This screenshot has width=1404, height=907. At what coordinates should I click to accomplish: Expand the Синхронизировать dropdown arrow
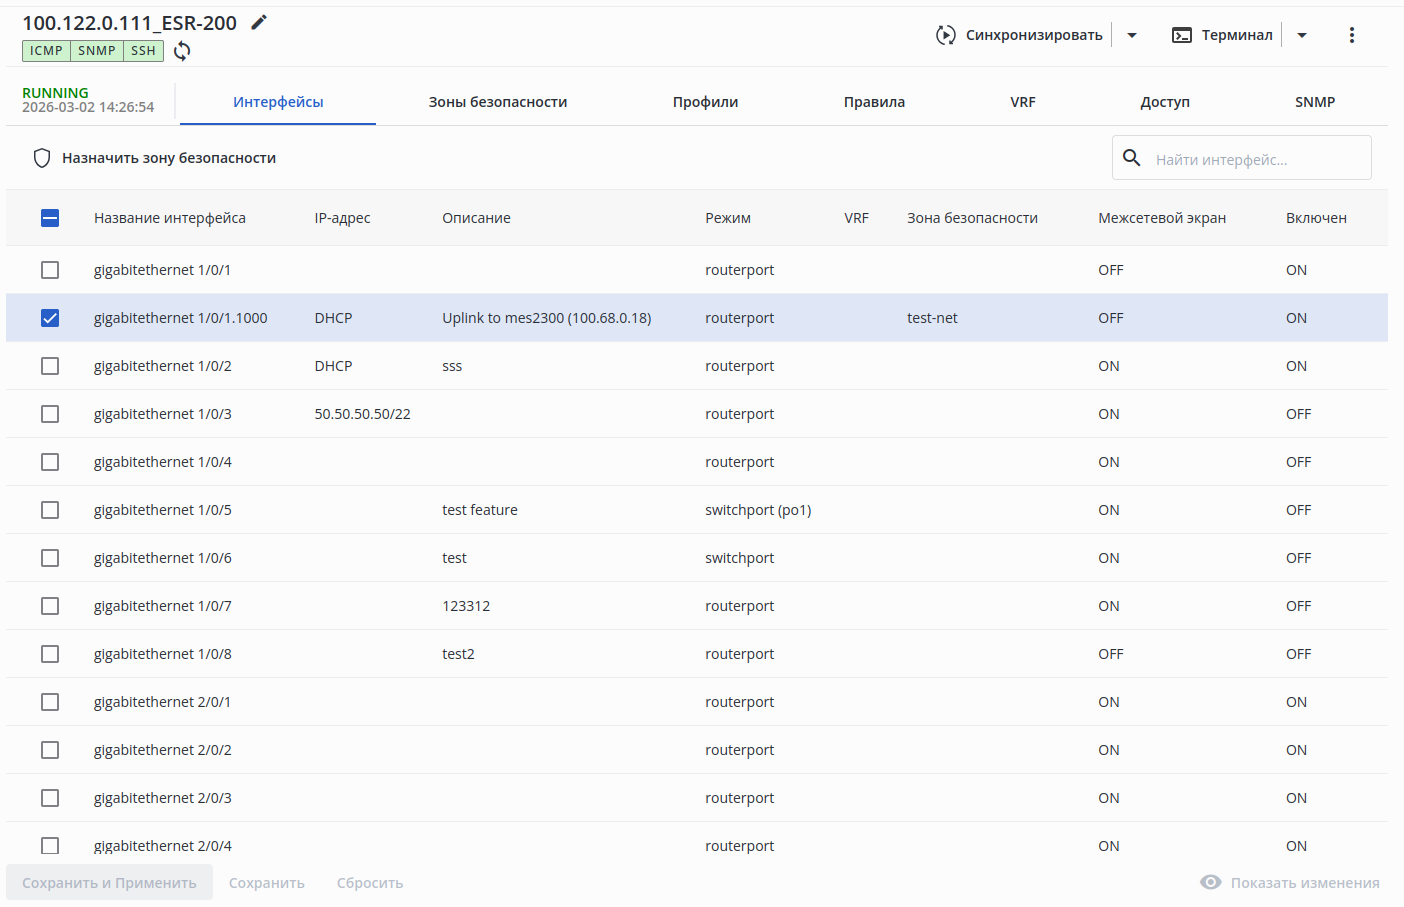(x=1132, y=35)
